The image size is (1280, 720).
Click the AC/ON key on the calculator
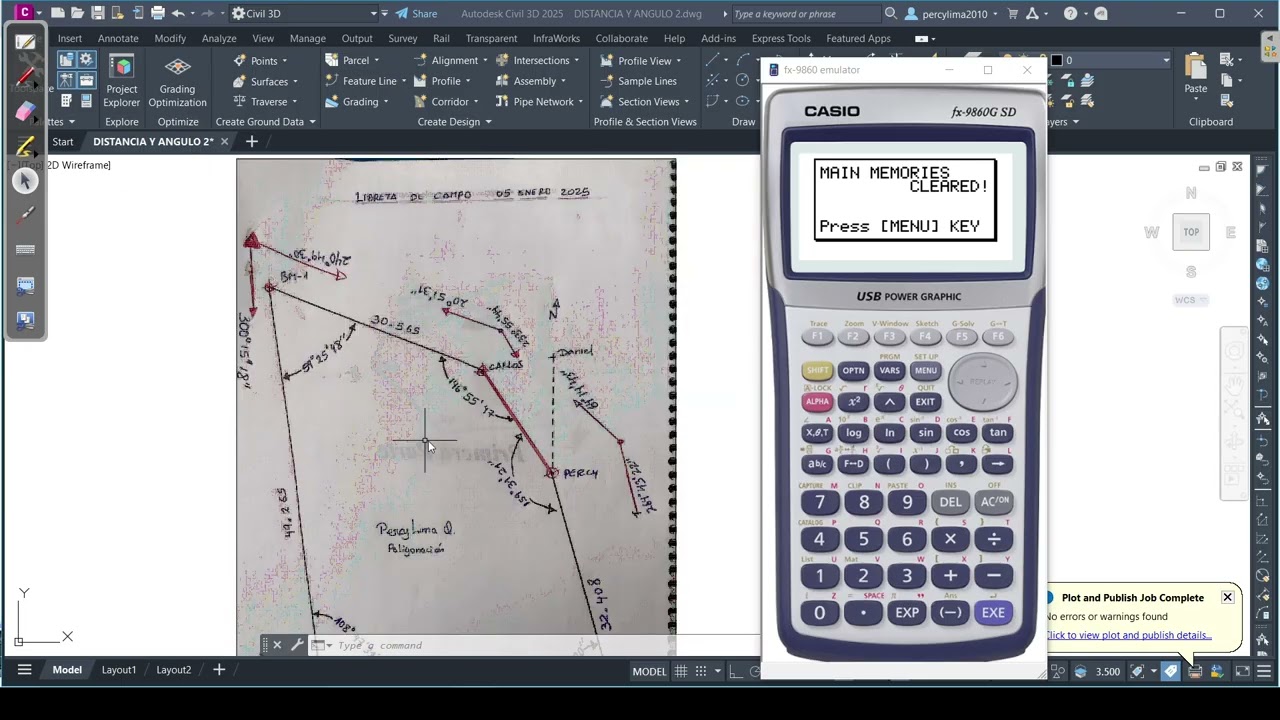tap(994, 502)
